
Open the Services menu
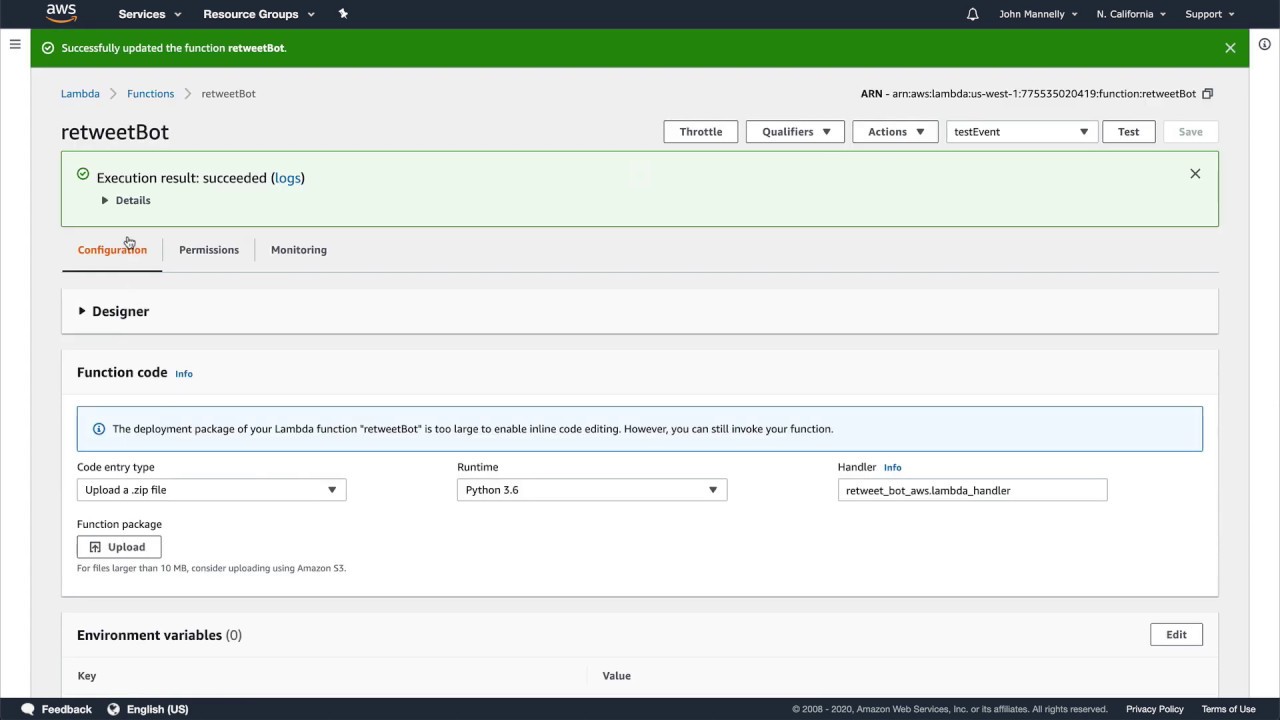coord(150,14)
